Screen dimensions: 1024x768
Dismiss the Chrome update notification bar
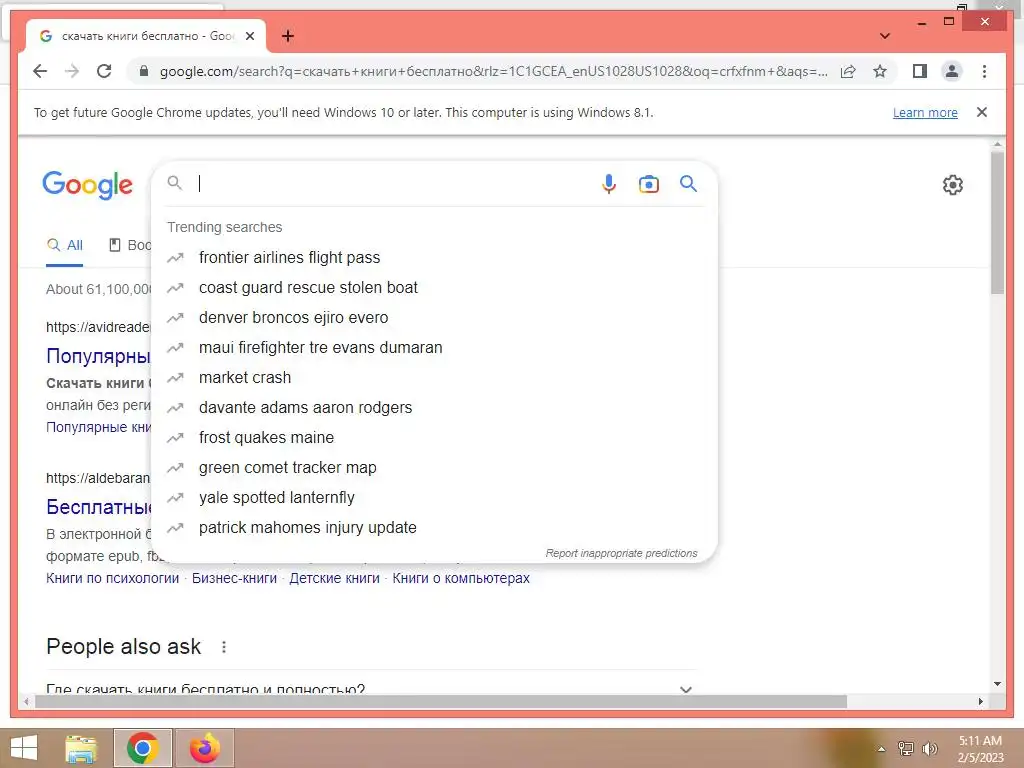(x=982, y=112)
